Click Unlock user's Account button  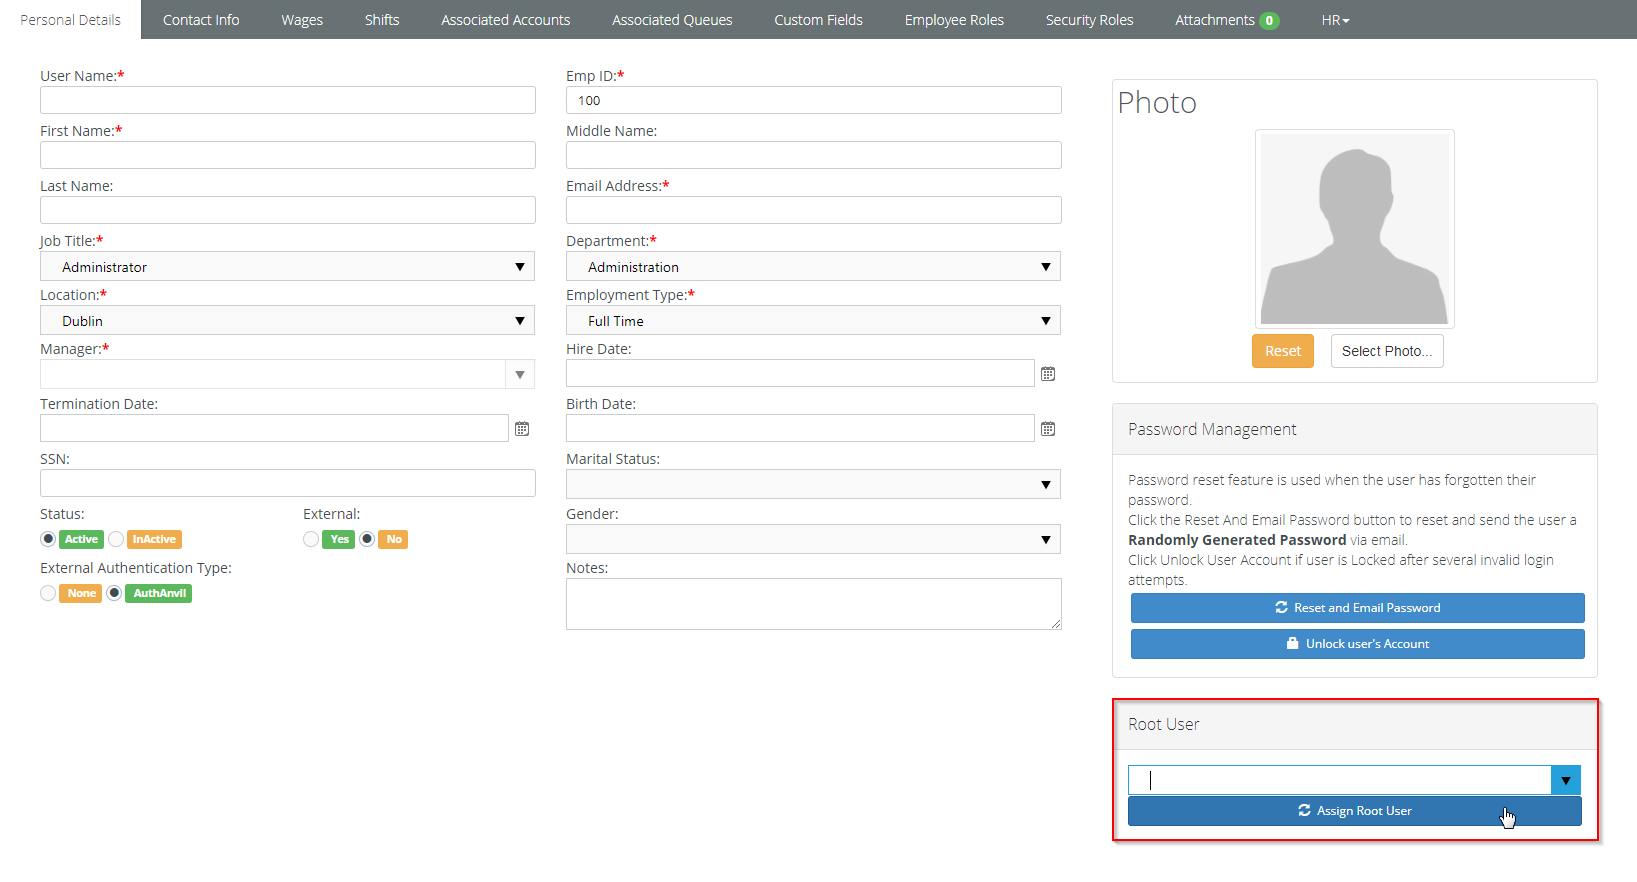click(x=1357, y=644)
